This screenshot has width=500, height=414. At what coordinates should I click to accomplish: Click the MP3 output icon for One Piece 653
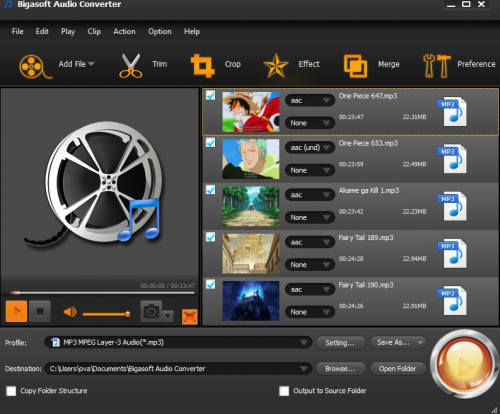452,159
